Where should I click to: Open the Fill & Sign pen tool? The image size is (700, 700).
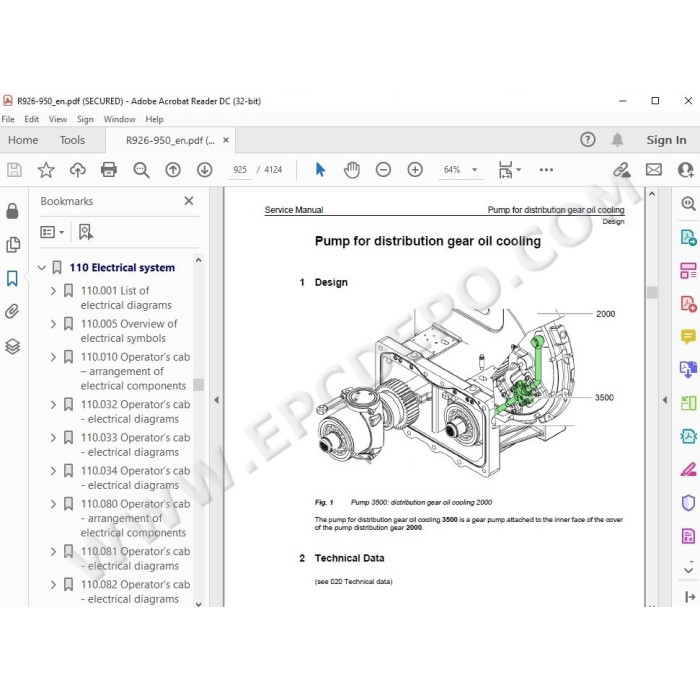point(688,469)
